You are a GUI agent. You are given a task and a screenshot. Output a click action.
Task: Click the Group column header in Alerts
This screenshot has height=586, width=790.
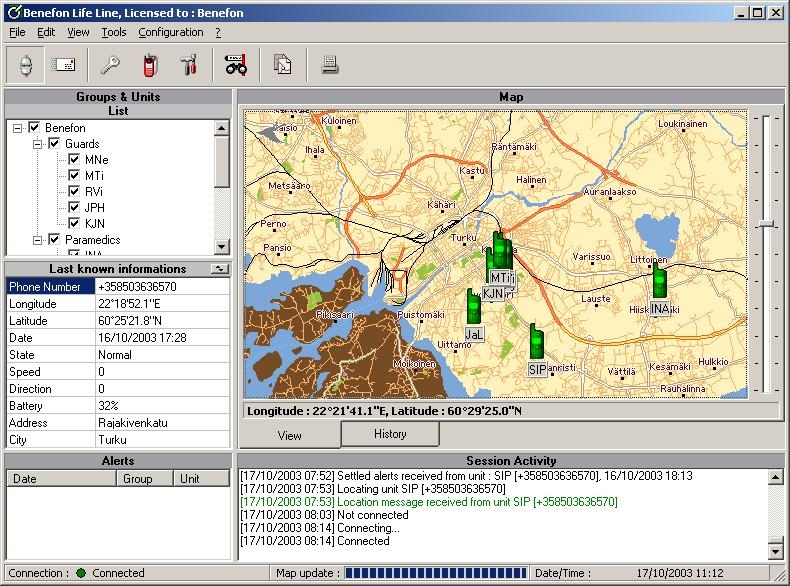[145, 479]
